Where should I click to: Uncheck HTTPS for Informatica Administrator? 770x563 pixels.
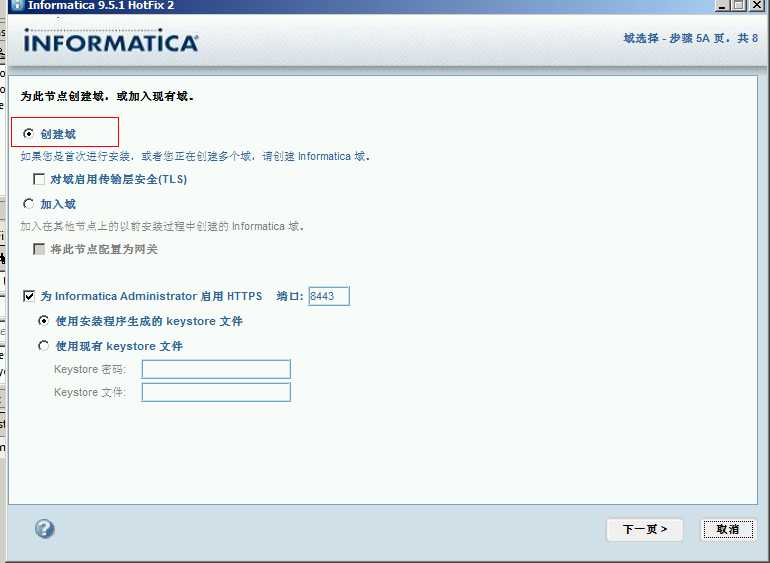(29, 296)
